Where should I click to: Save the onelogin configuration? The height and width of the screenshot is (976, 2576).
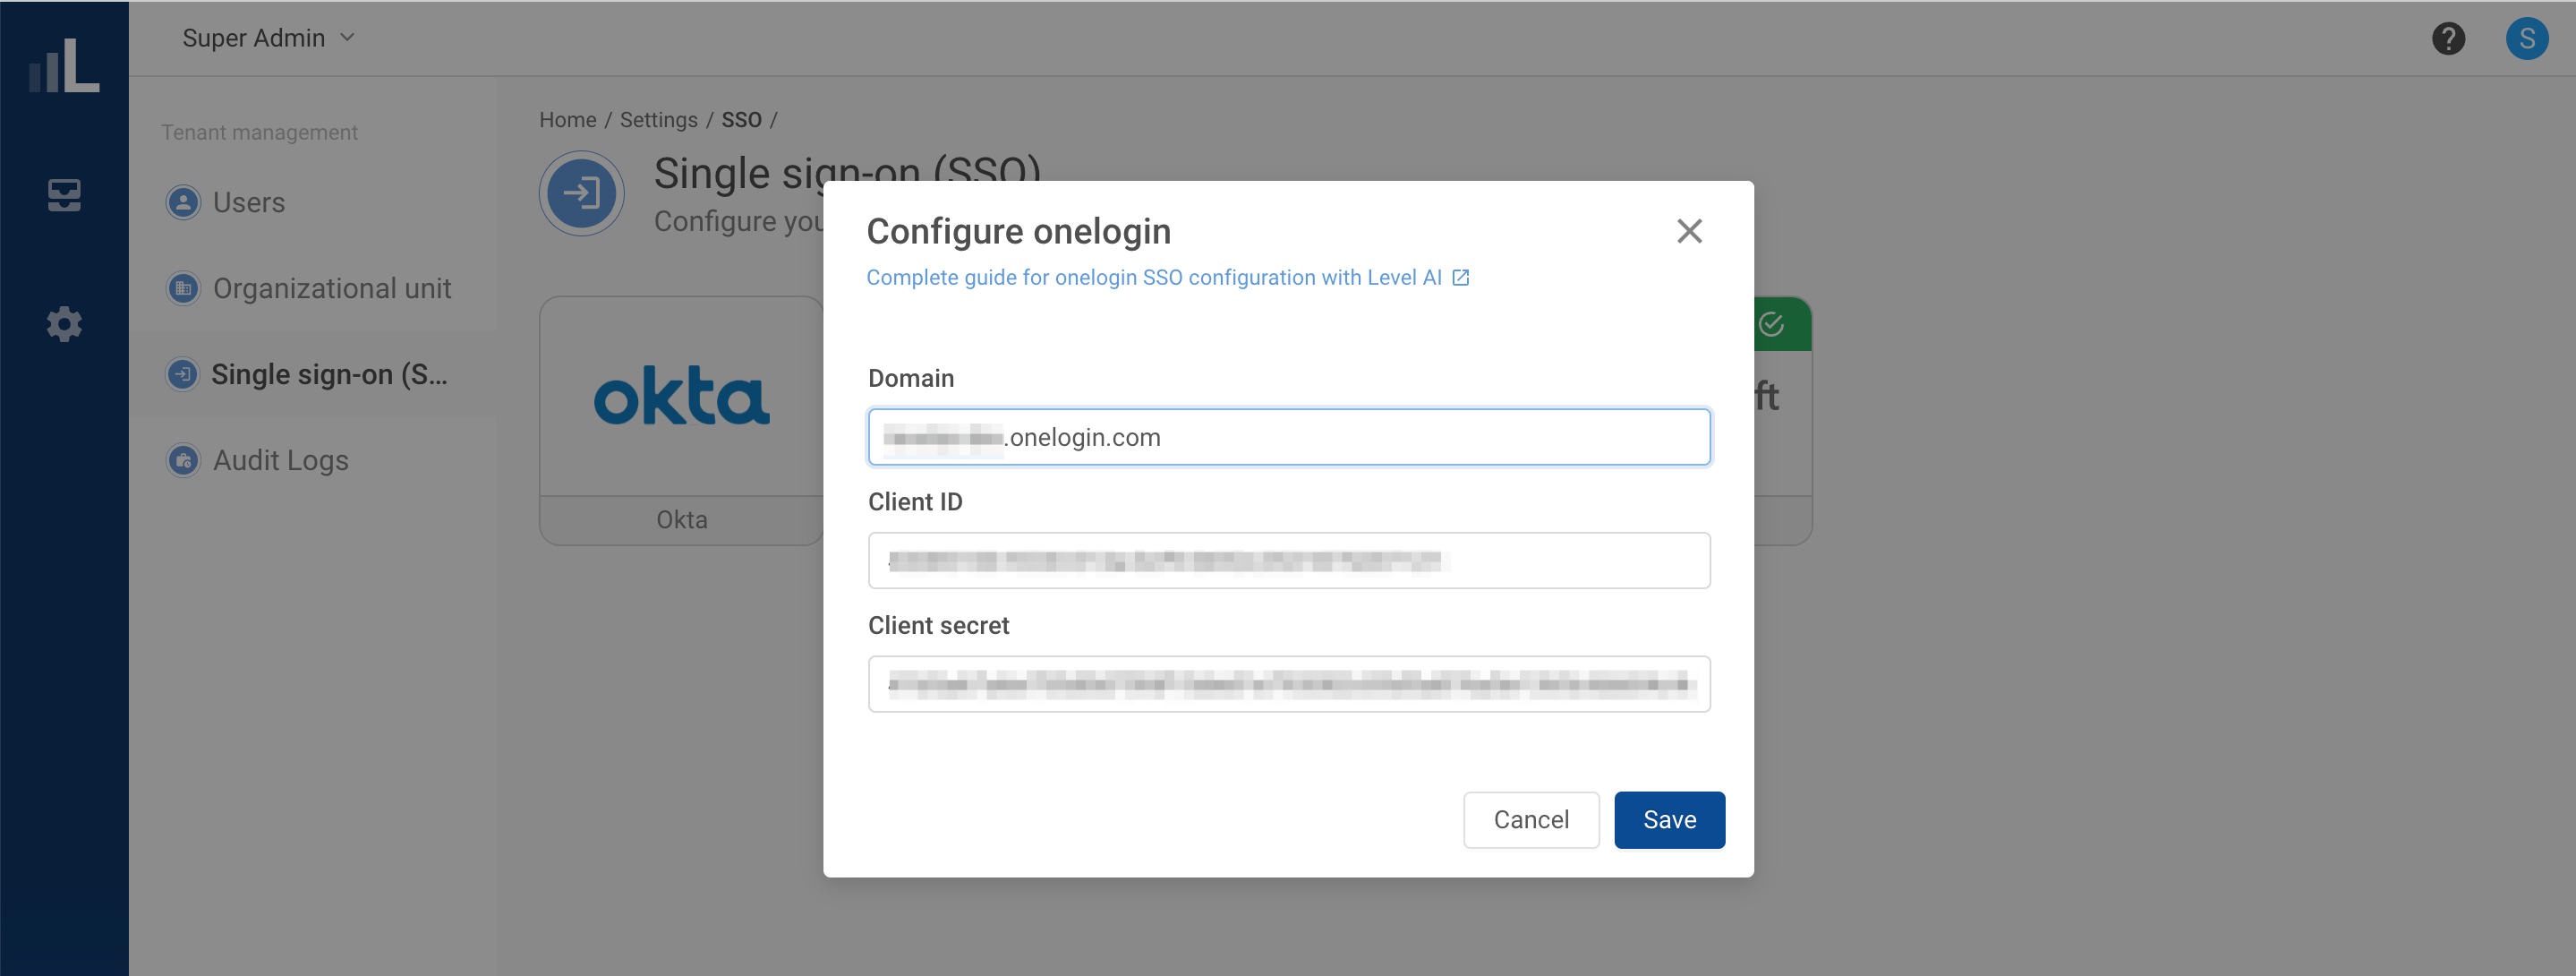pyautogui.click(x=1669, y=819)
